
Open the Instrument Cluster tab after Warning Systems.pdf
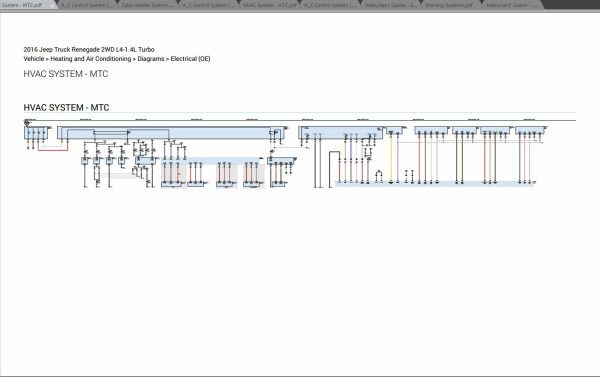pyautogui.click(x=511, y=5)
